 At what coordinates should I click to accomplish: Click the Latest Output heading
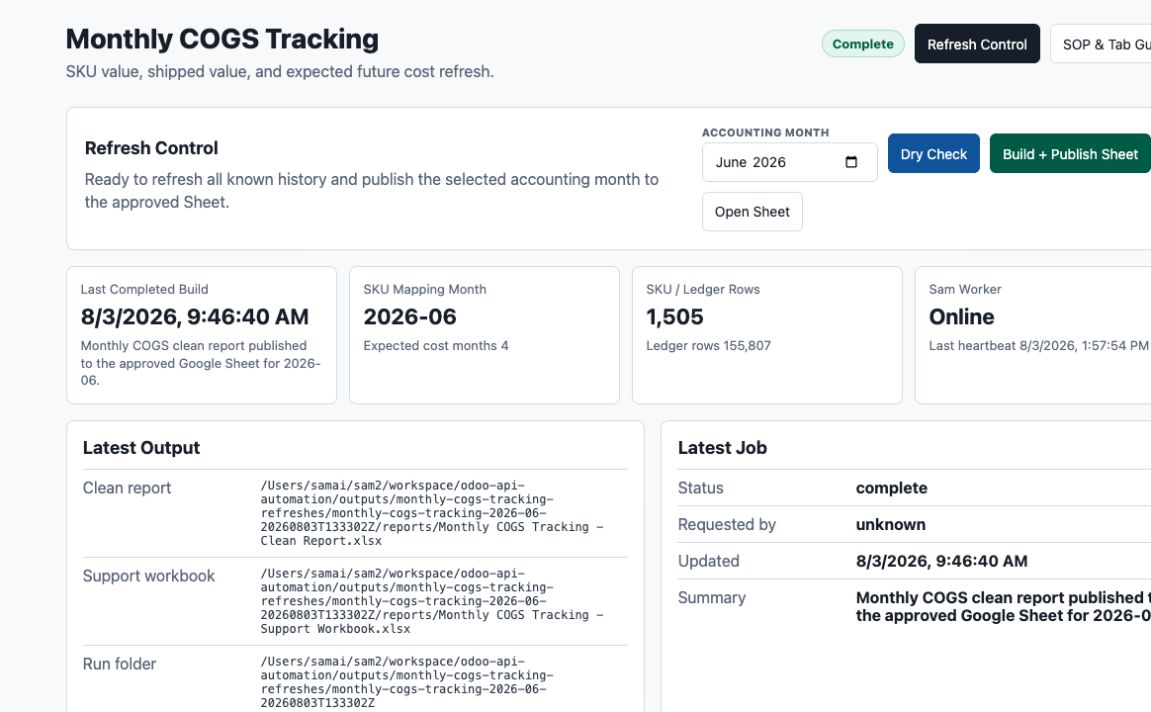coord(142,448)
